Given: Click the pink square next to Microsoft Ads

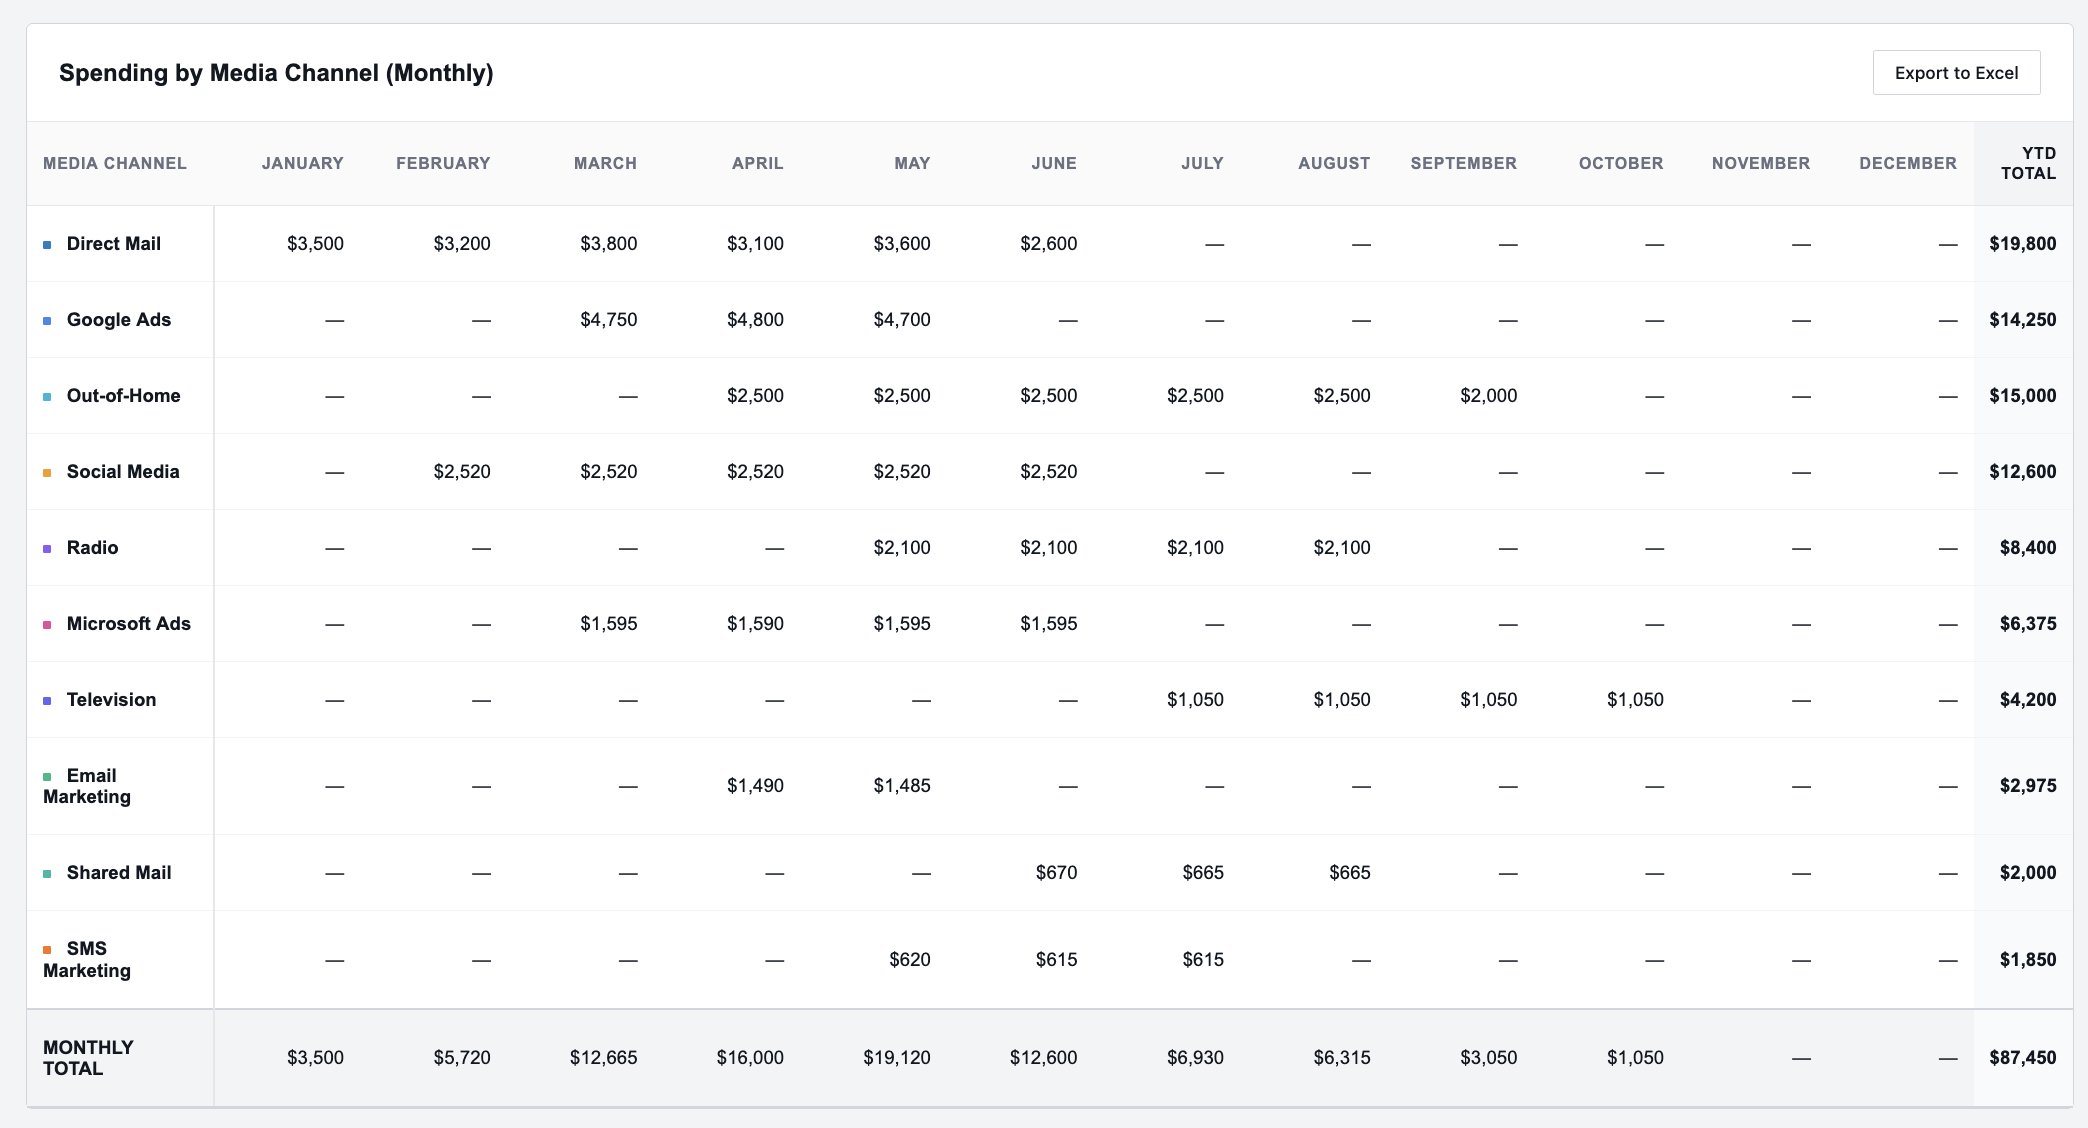Looking at the screenshot, I should [x=47, y=623].
